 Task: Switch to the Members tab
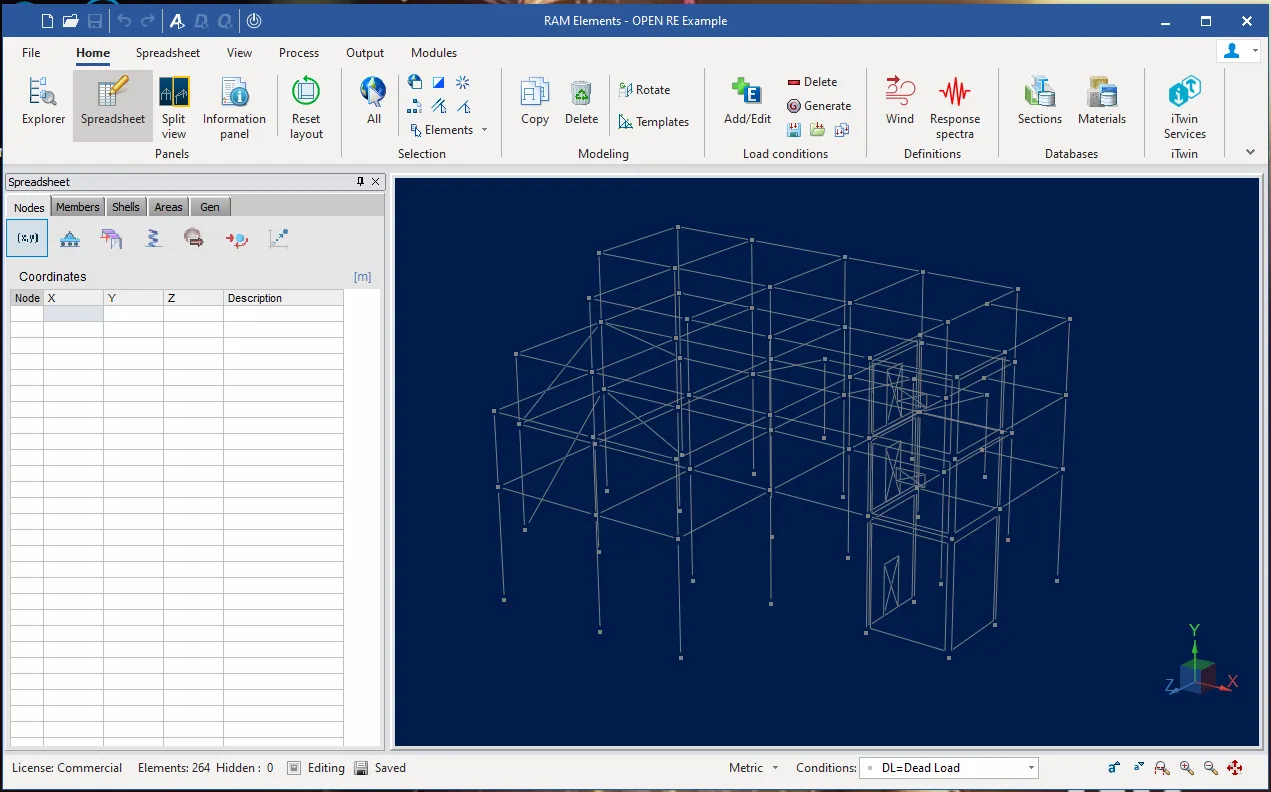coord(77,207)
